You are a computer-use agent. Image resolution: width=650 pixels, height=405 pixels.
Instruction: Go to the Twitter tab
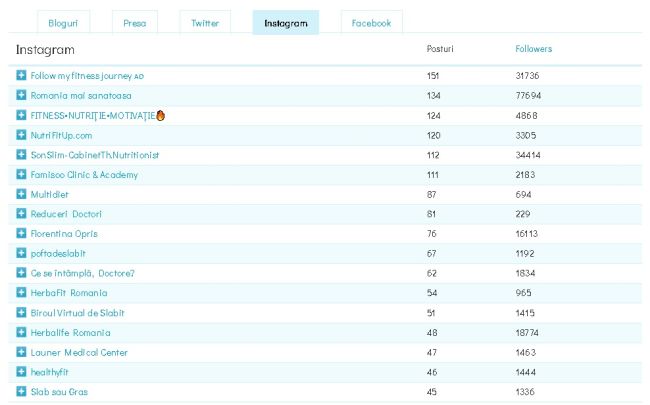coord(205,23)
